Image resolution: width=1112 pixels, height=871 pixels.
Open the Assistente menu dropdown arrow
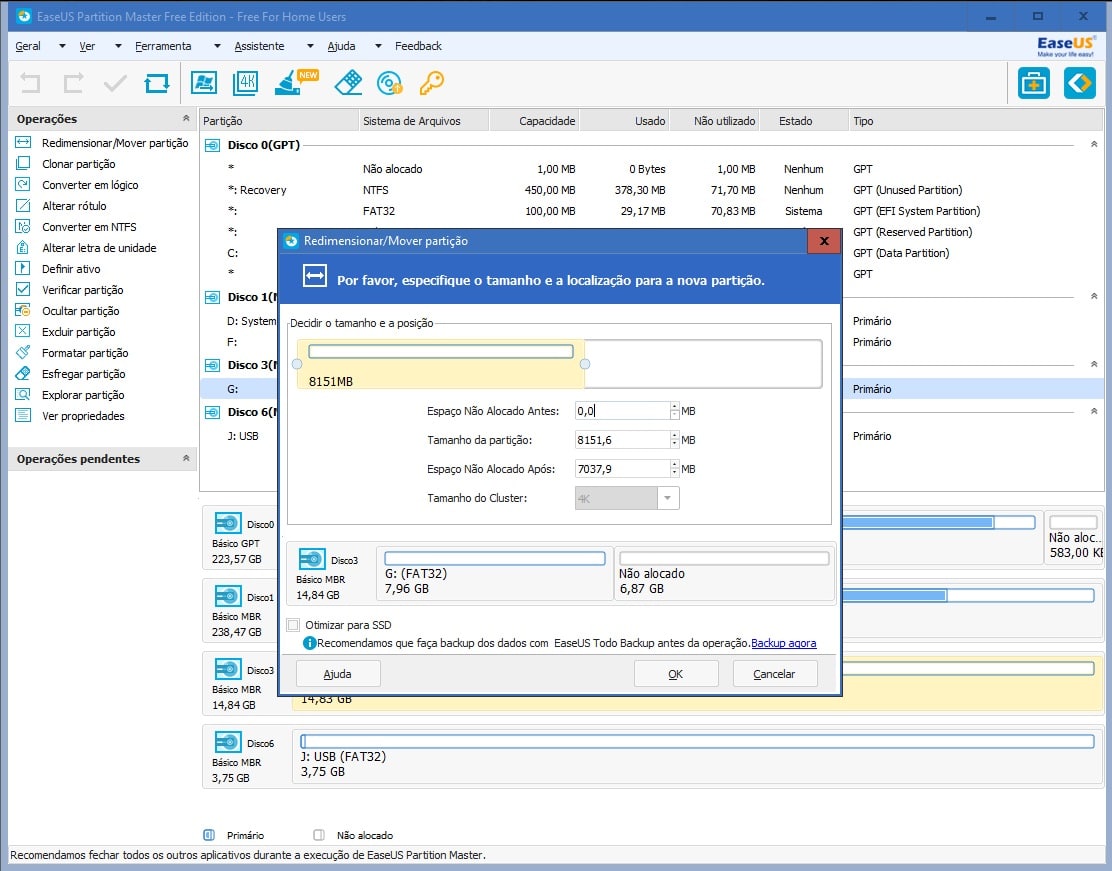pyautogui.click(x=310, y=46)
